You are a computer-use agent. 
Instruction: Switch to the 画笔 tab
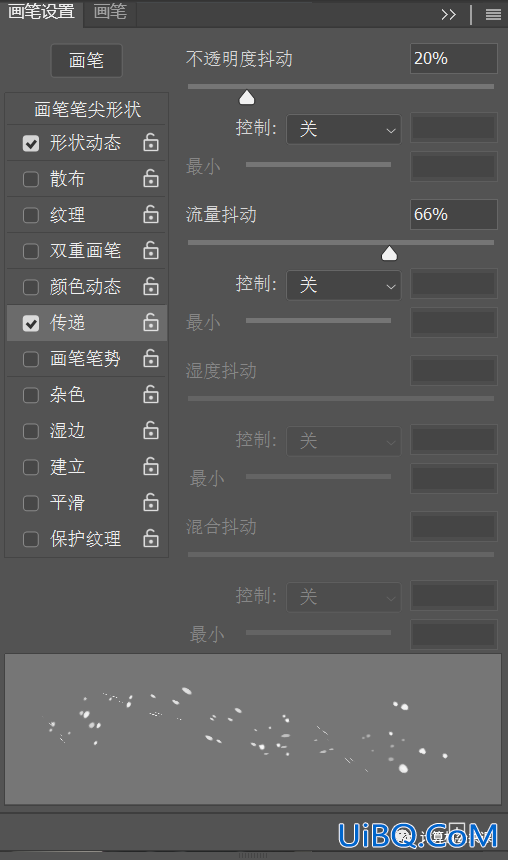pos(110,12)
